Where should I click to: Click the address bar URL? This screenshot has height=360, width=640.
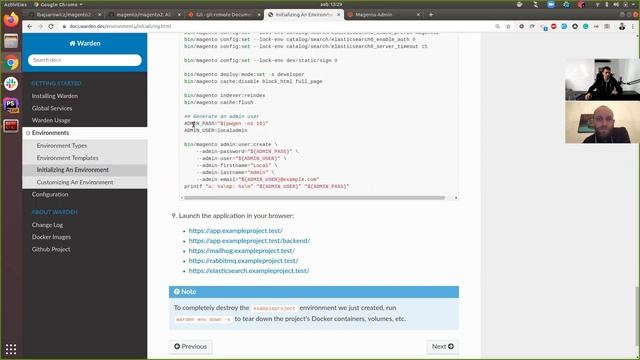[120, 26]
